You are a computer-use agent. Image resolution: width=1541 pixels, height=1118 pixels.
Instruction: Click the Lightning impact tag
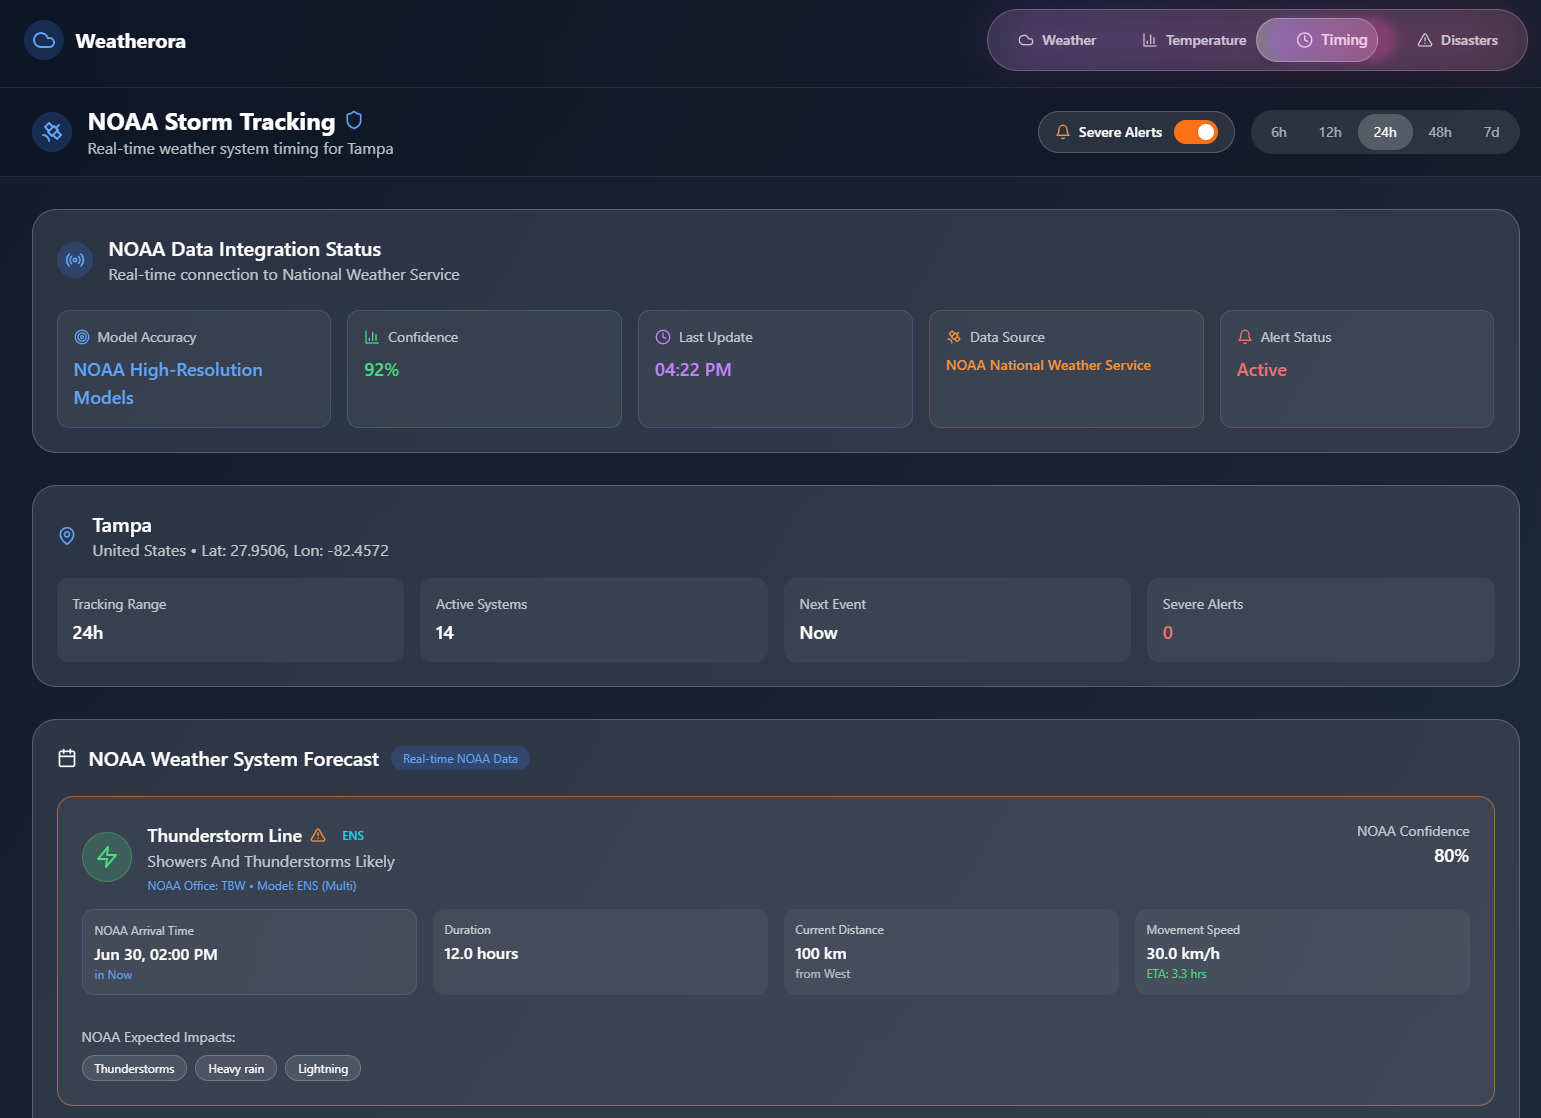pyautogui.click(x=323, y=1068)
